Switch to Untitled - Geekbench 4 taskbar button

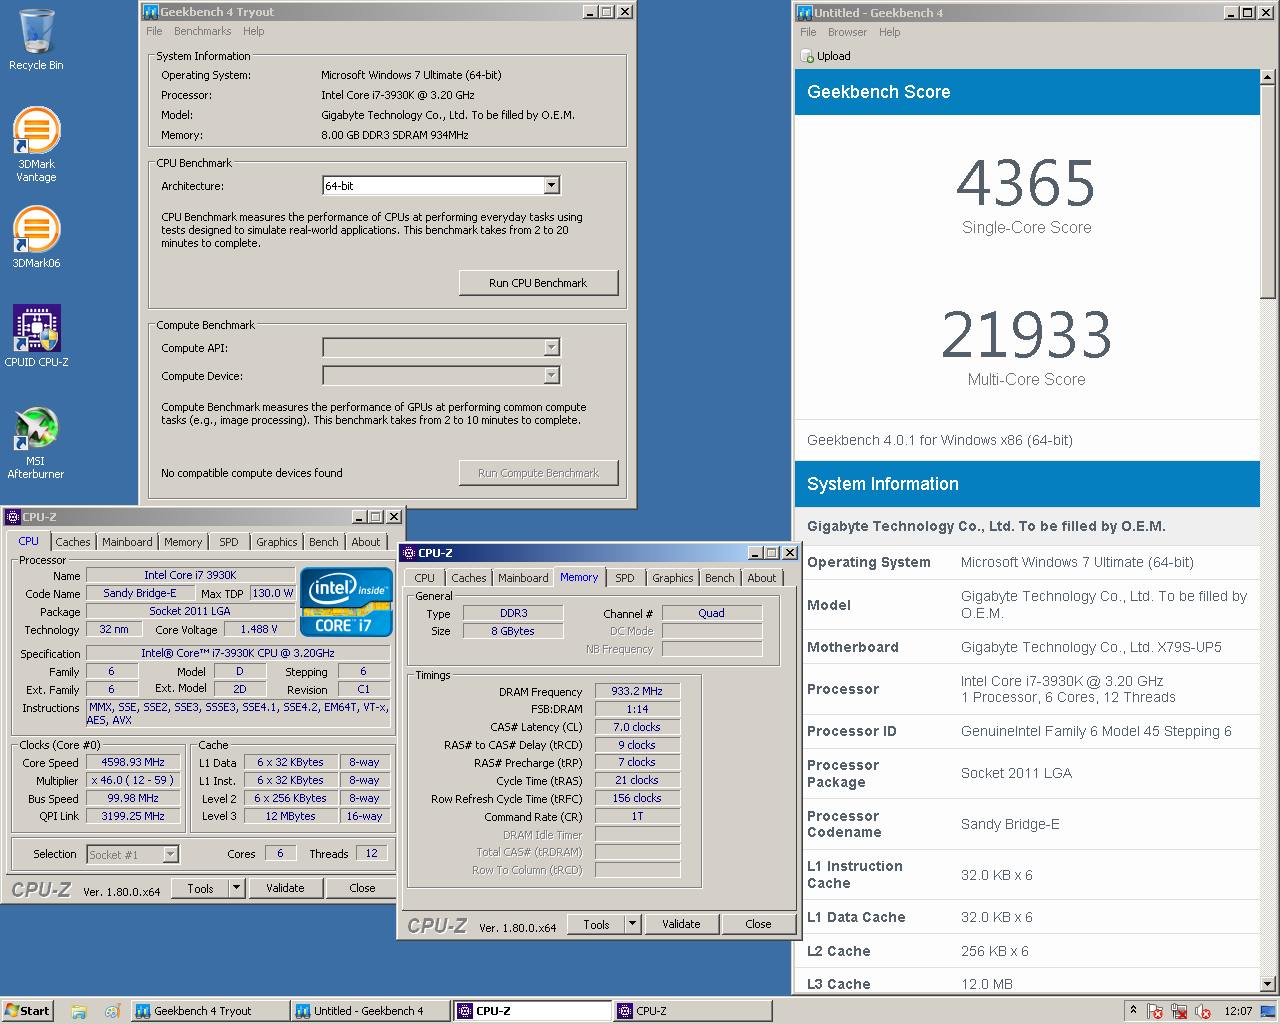pos(369,1011)
